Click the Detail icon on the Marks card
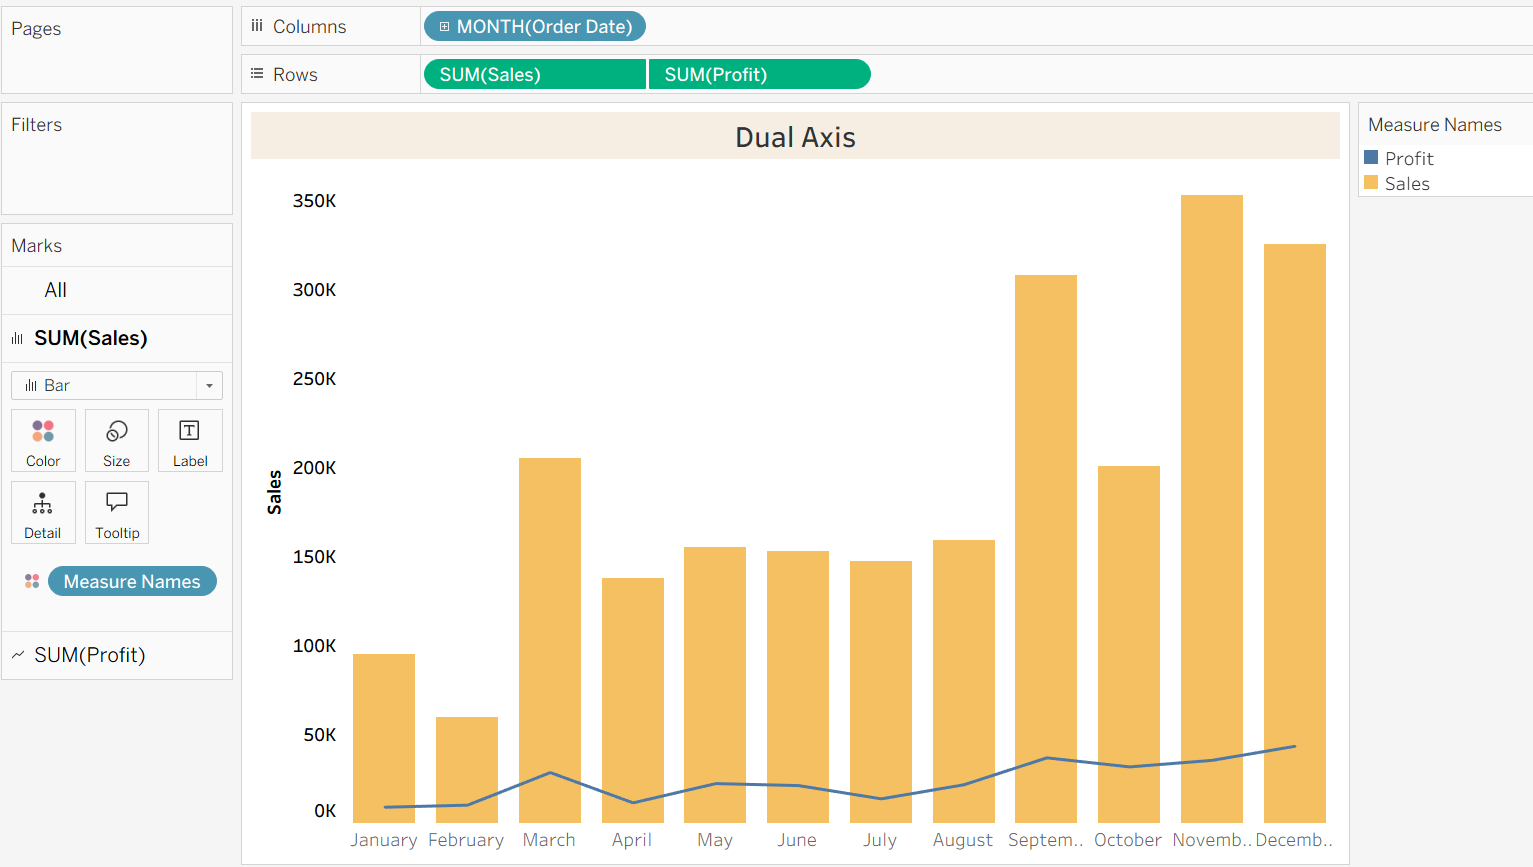This screenshot has height=867, width=1533. coord(43,512)
